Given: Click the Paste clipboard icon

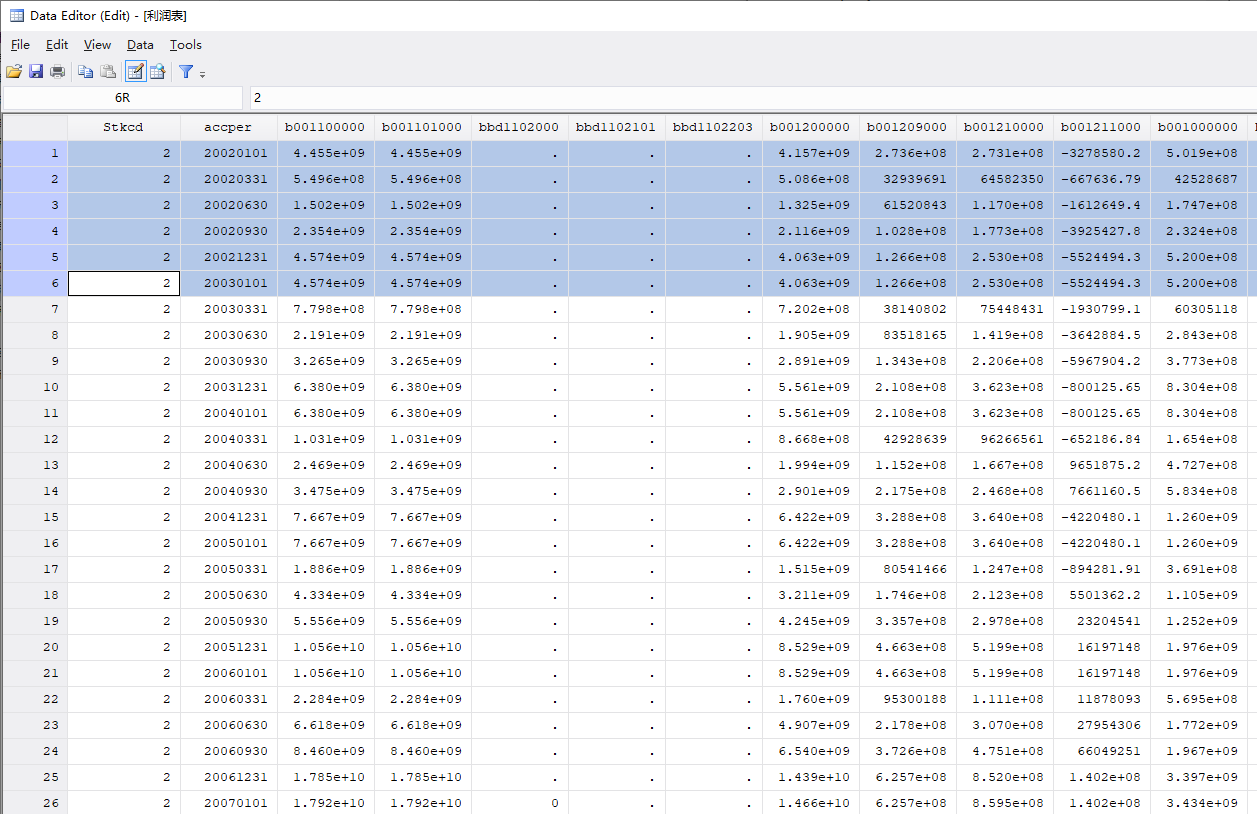Looking at the screenshot, I should [108, 71].
